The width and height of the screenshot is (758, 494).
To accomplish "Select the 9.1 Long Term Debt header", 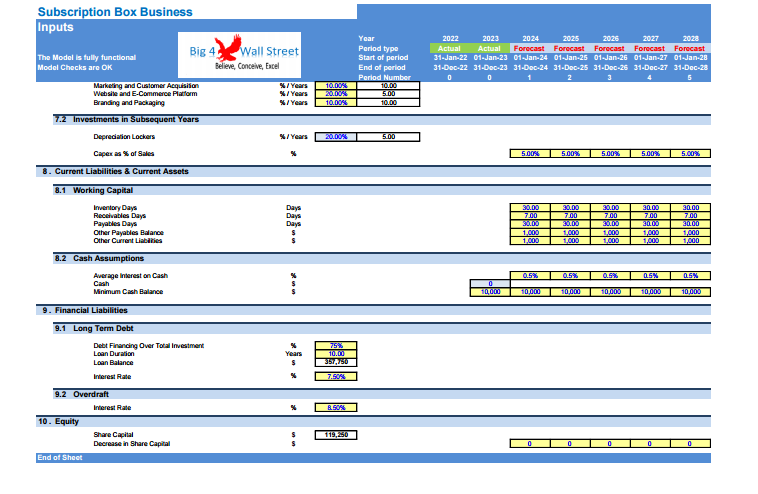I will pos(382,329).
